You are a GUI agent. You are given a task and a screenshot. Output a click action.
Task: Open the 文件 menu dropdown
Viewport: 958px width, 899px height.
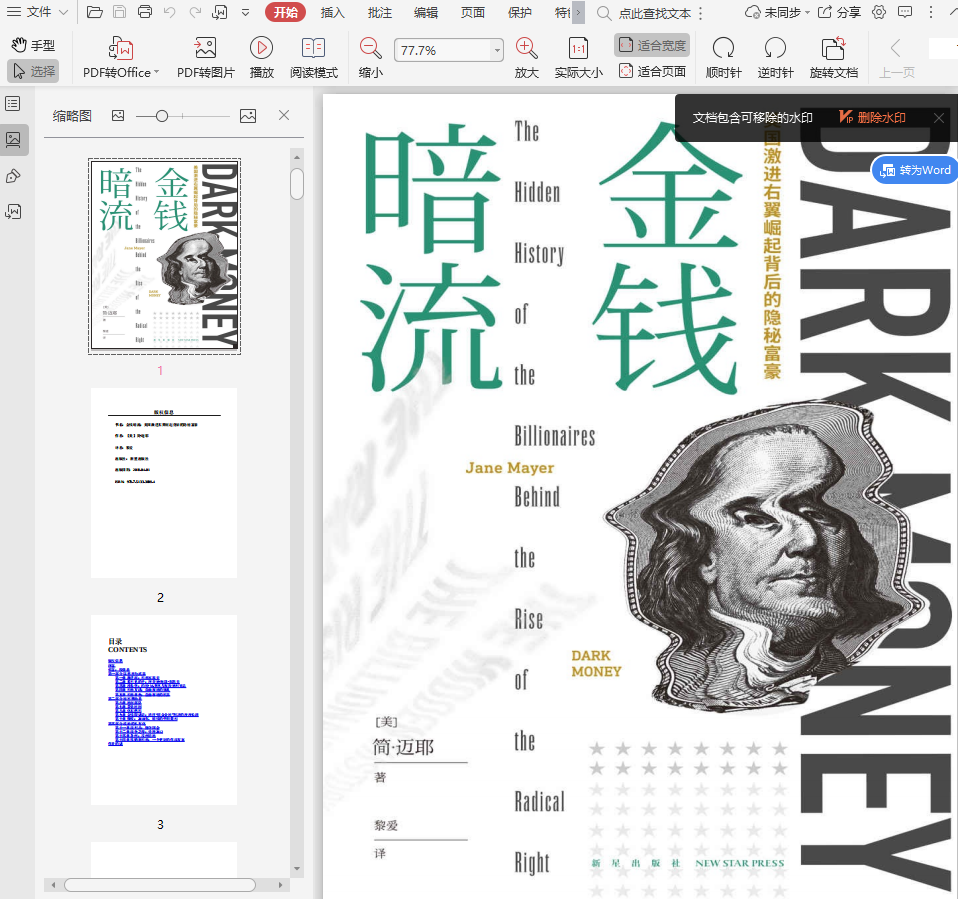(x=38, y=12)
